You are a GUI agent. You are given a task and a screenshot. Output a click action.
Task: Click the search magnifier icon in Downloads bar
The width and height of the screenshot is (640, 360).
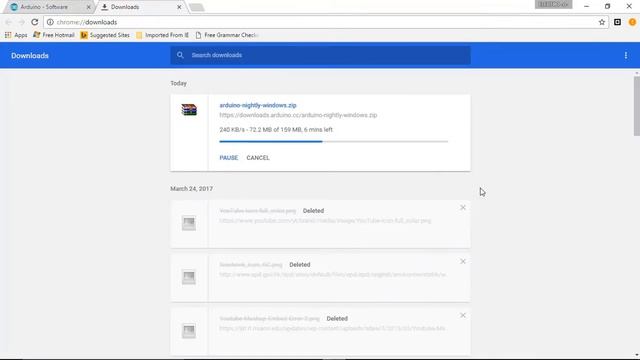click(180, 55)
